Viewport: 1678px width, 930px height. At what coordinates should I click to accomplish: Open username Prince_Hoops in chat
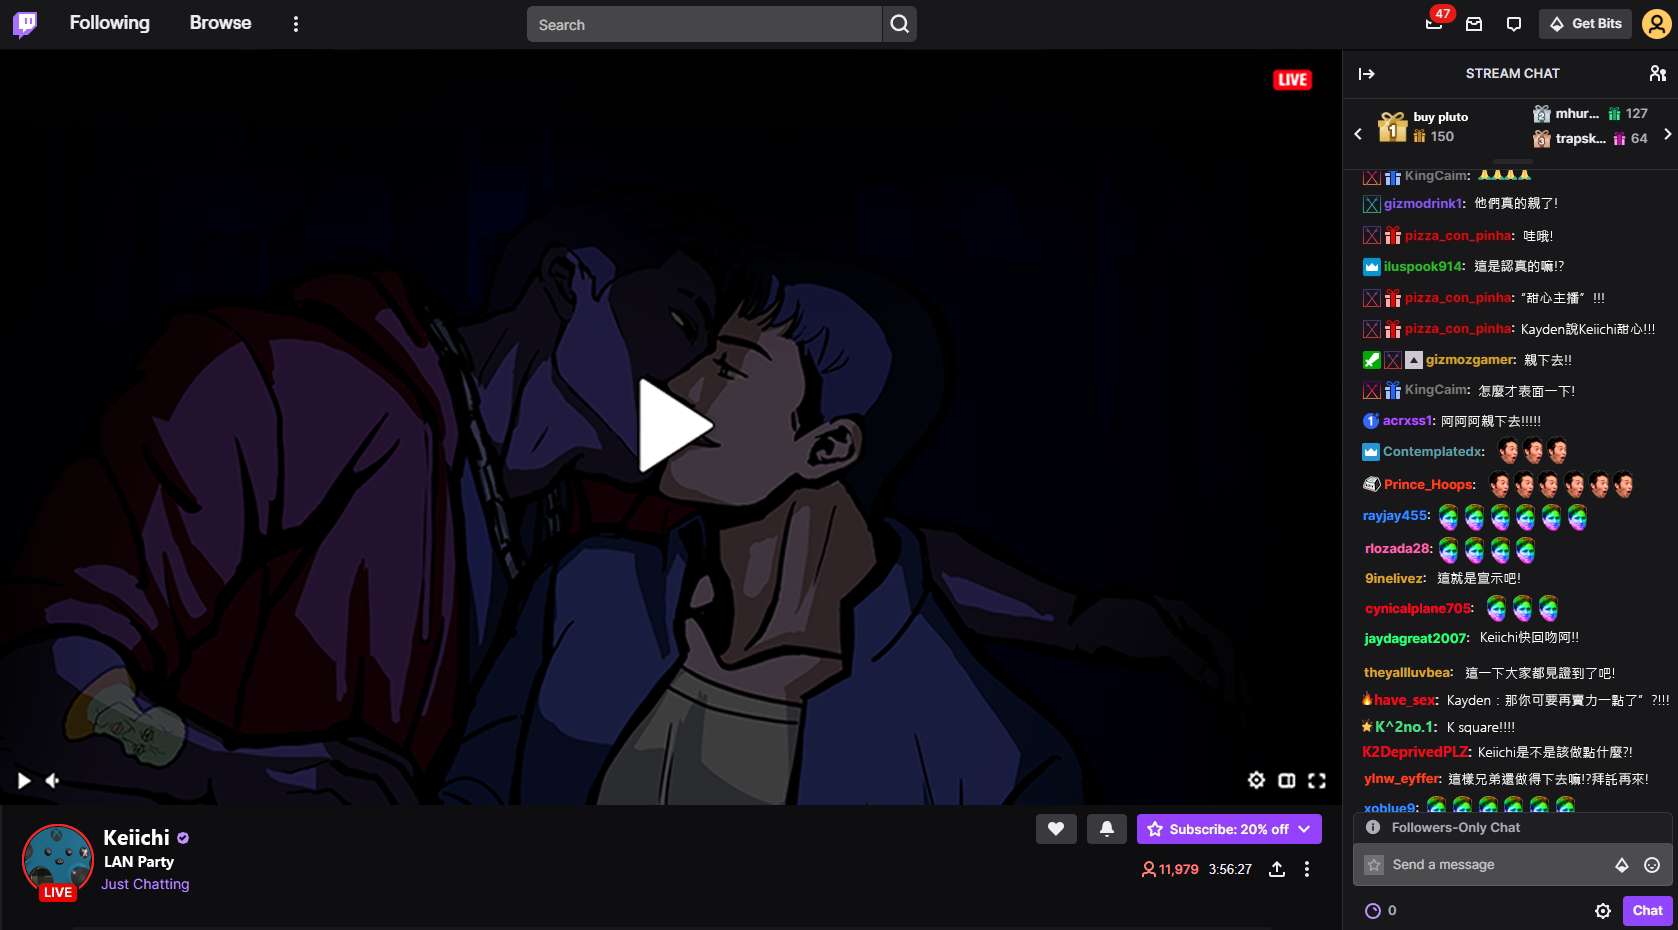pos(1429,485)
